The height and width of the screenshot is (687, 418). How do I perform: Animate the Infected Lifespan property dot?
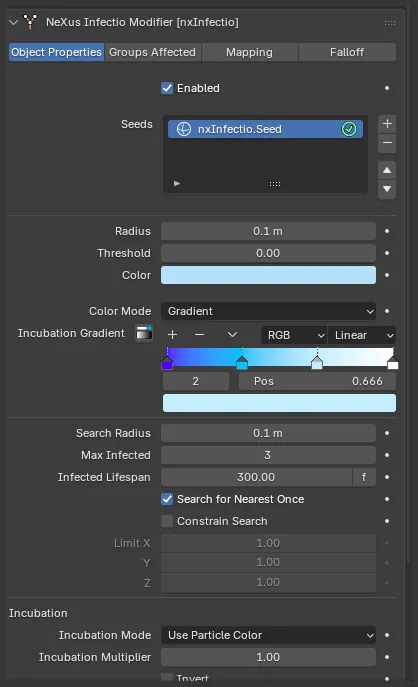(x=387, y=477)
